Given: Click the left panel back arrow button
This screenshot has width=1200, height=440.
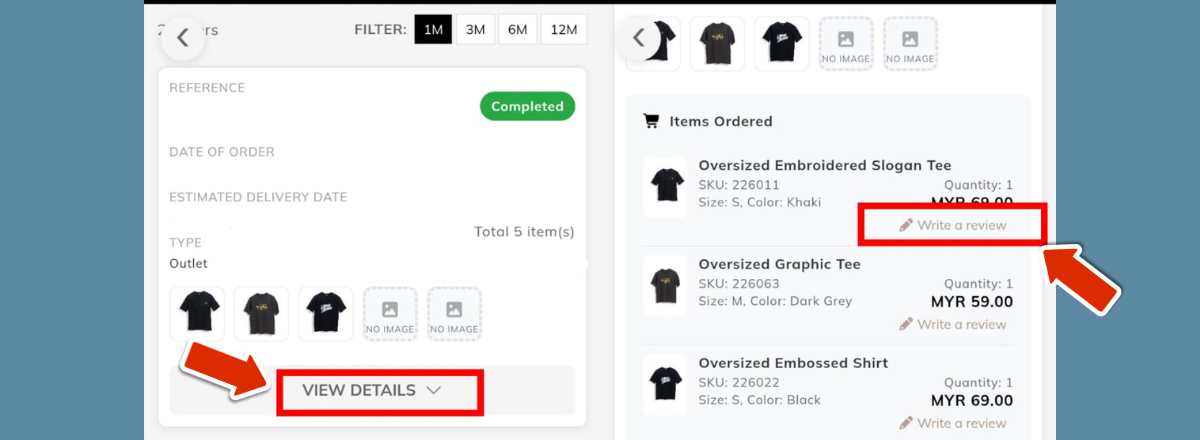Looking at the screenshot, I should (181, 38).
